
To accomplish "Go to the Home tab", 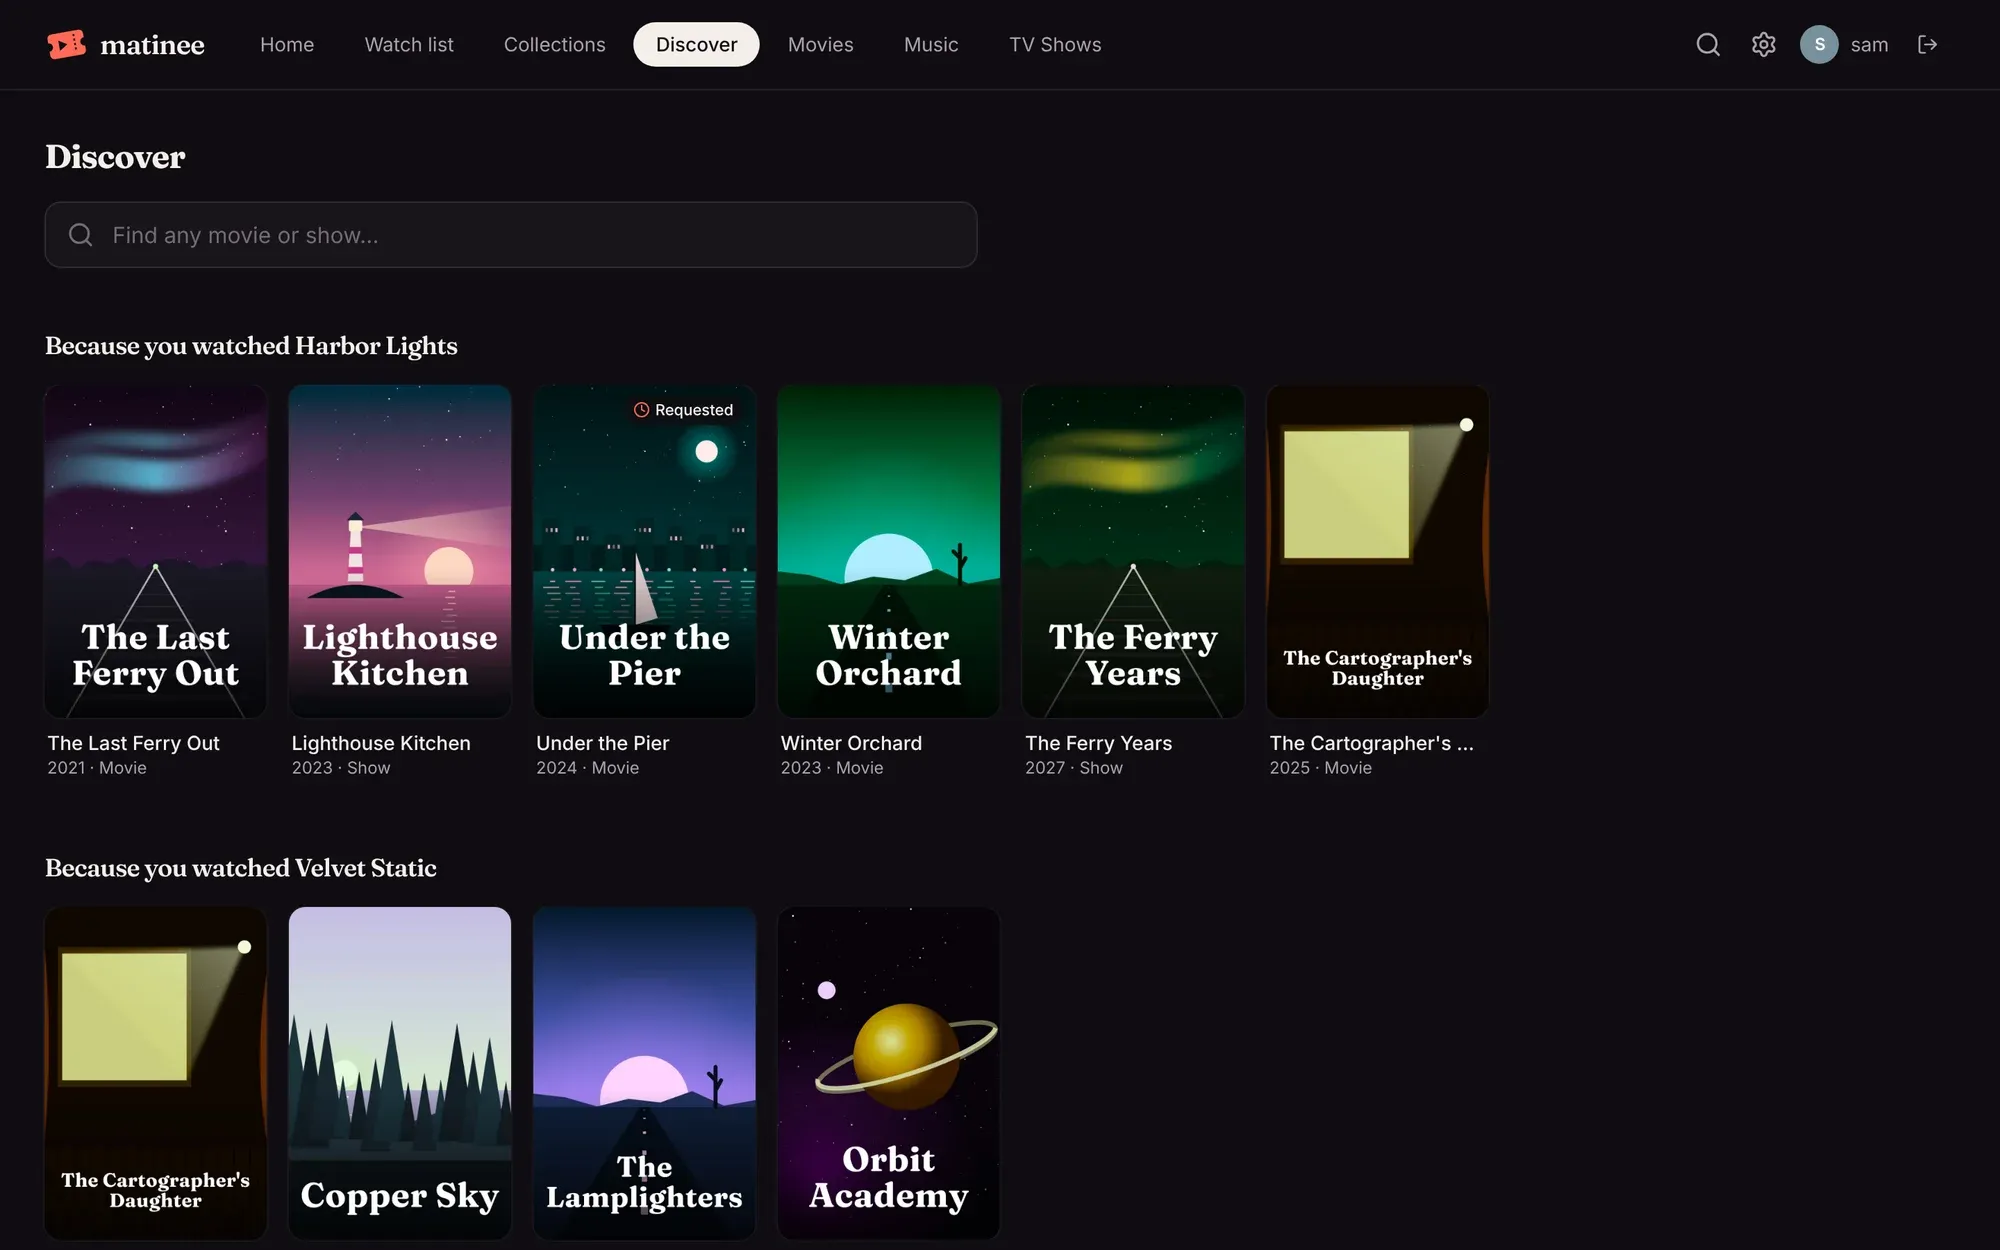I will [287, 44].
